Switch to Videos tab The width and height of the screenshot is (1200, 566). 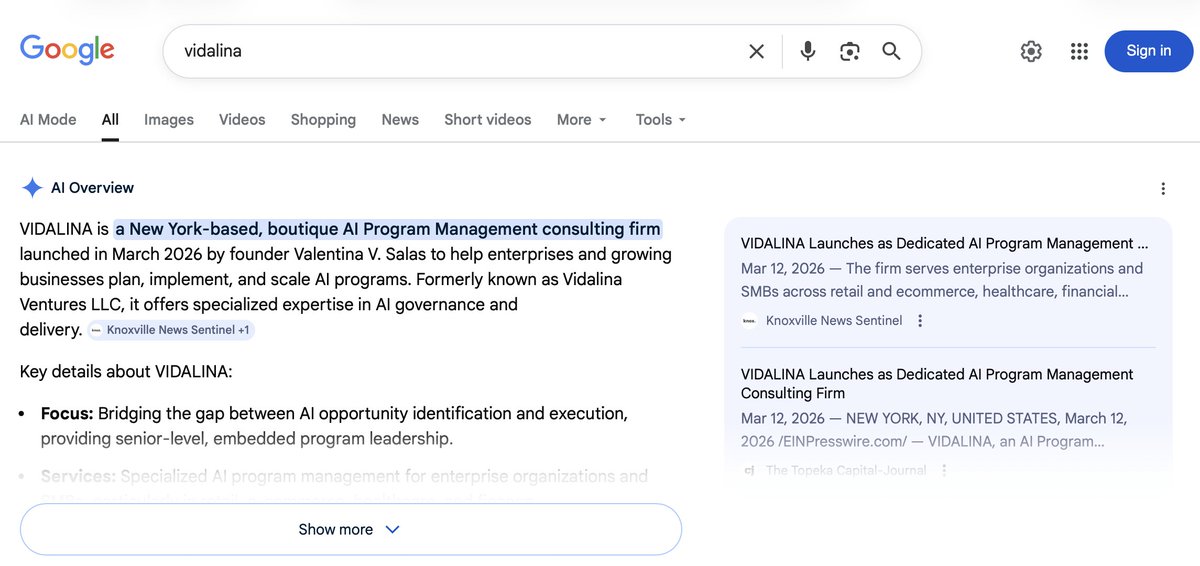pyautogui.click(x=242, y=119)
